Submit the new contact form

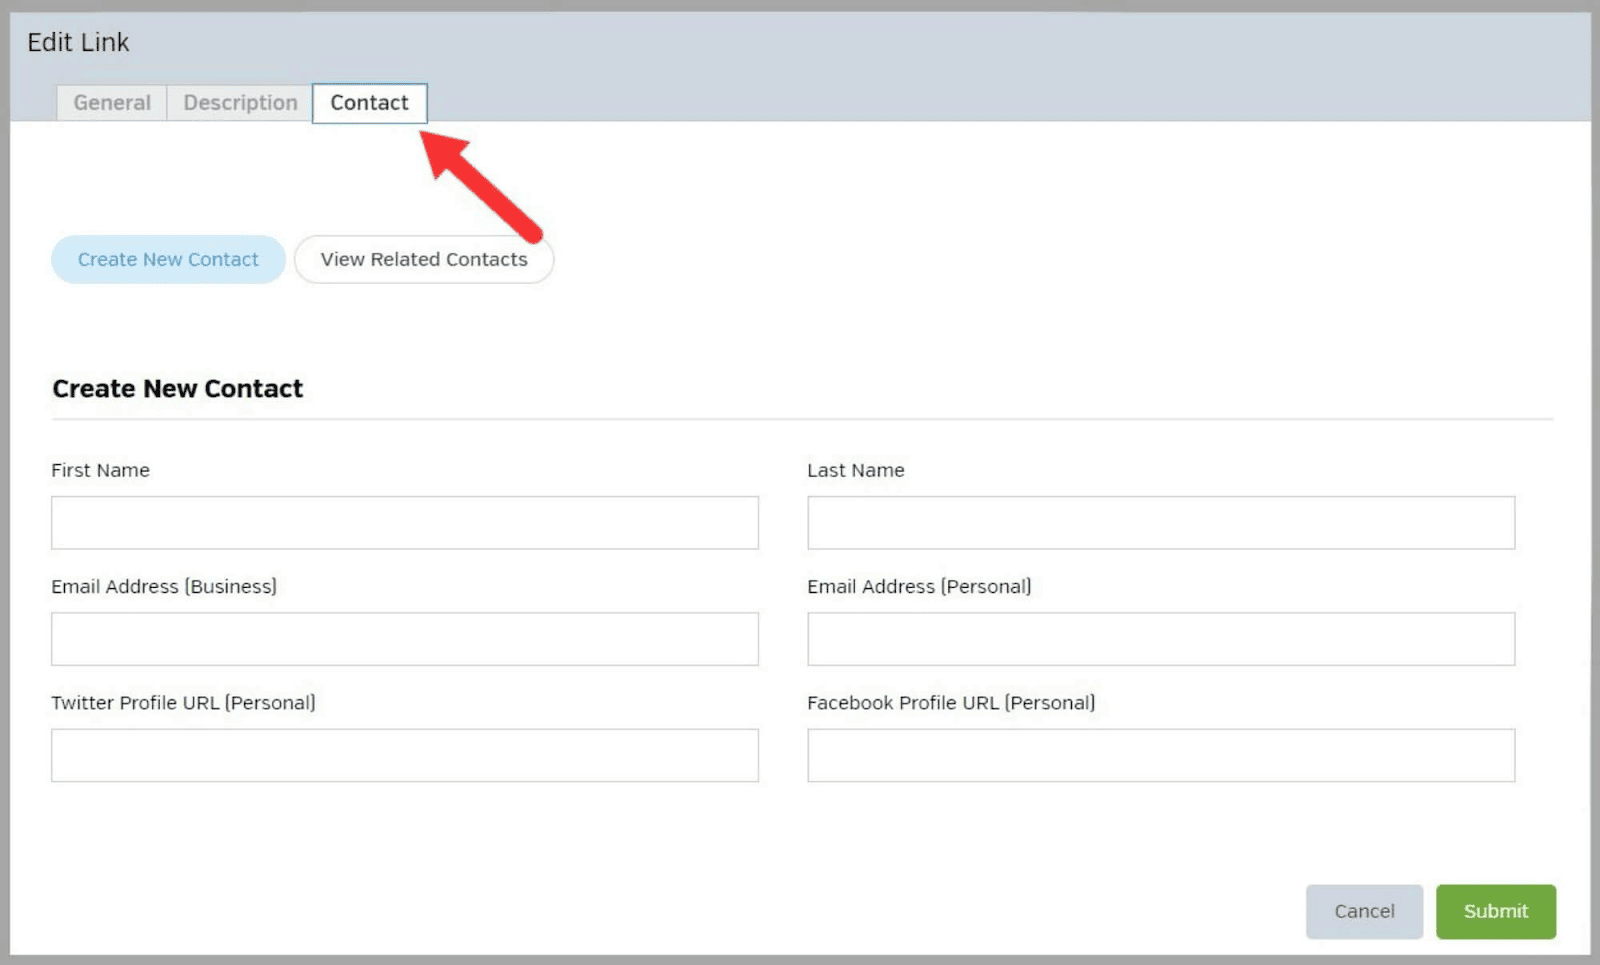[1494, 911]
